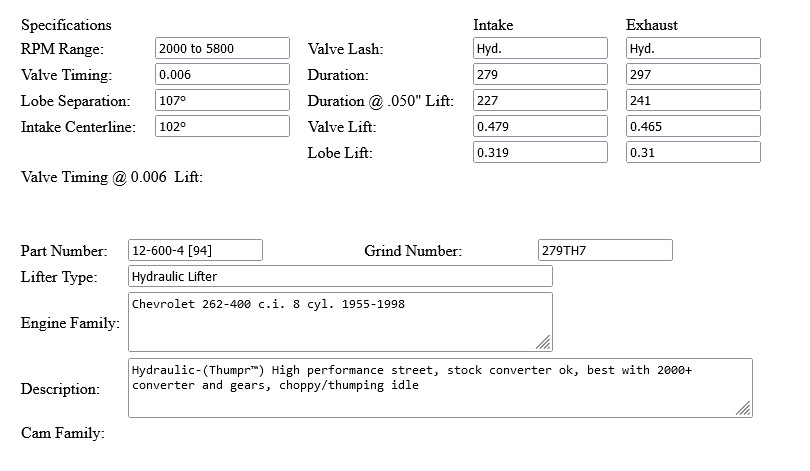
Task: Click the Exhaust Valve Lash field
Action: 693,48
